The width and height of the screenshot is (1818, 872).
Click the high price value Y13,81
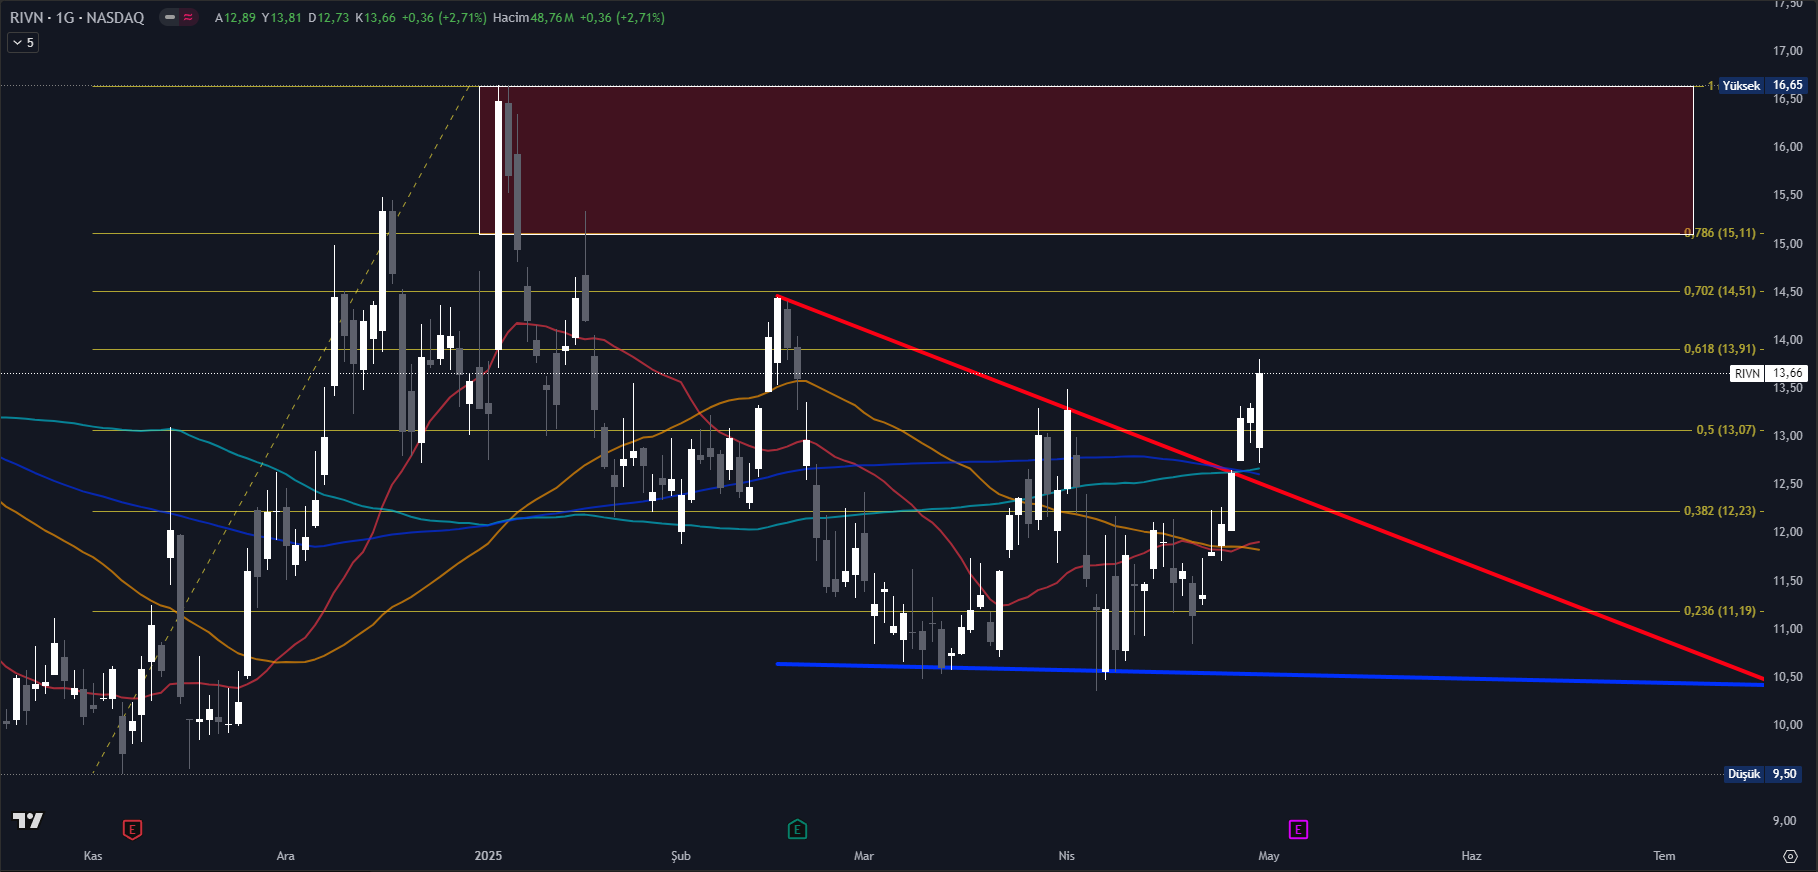click(x=281, y=17)
